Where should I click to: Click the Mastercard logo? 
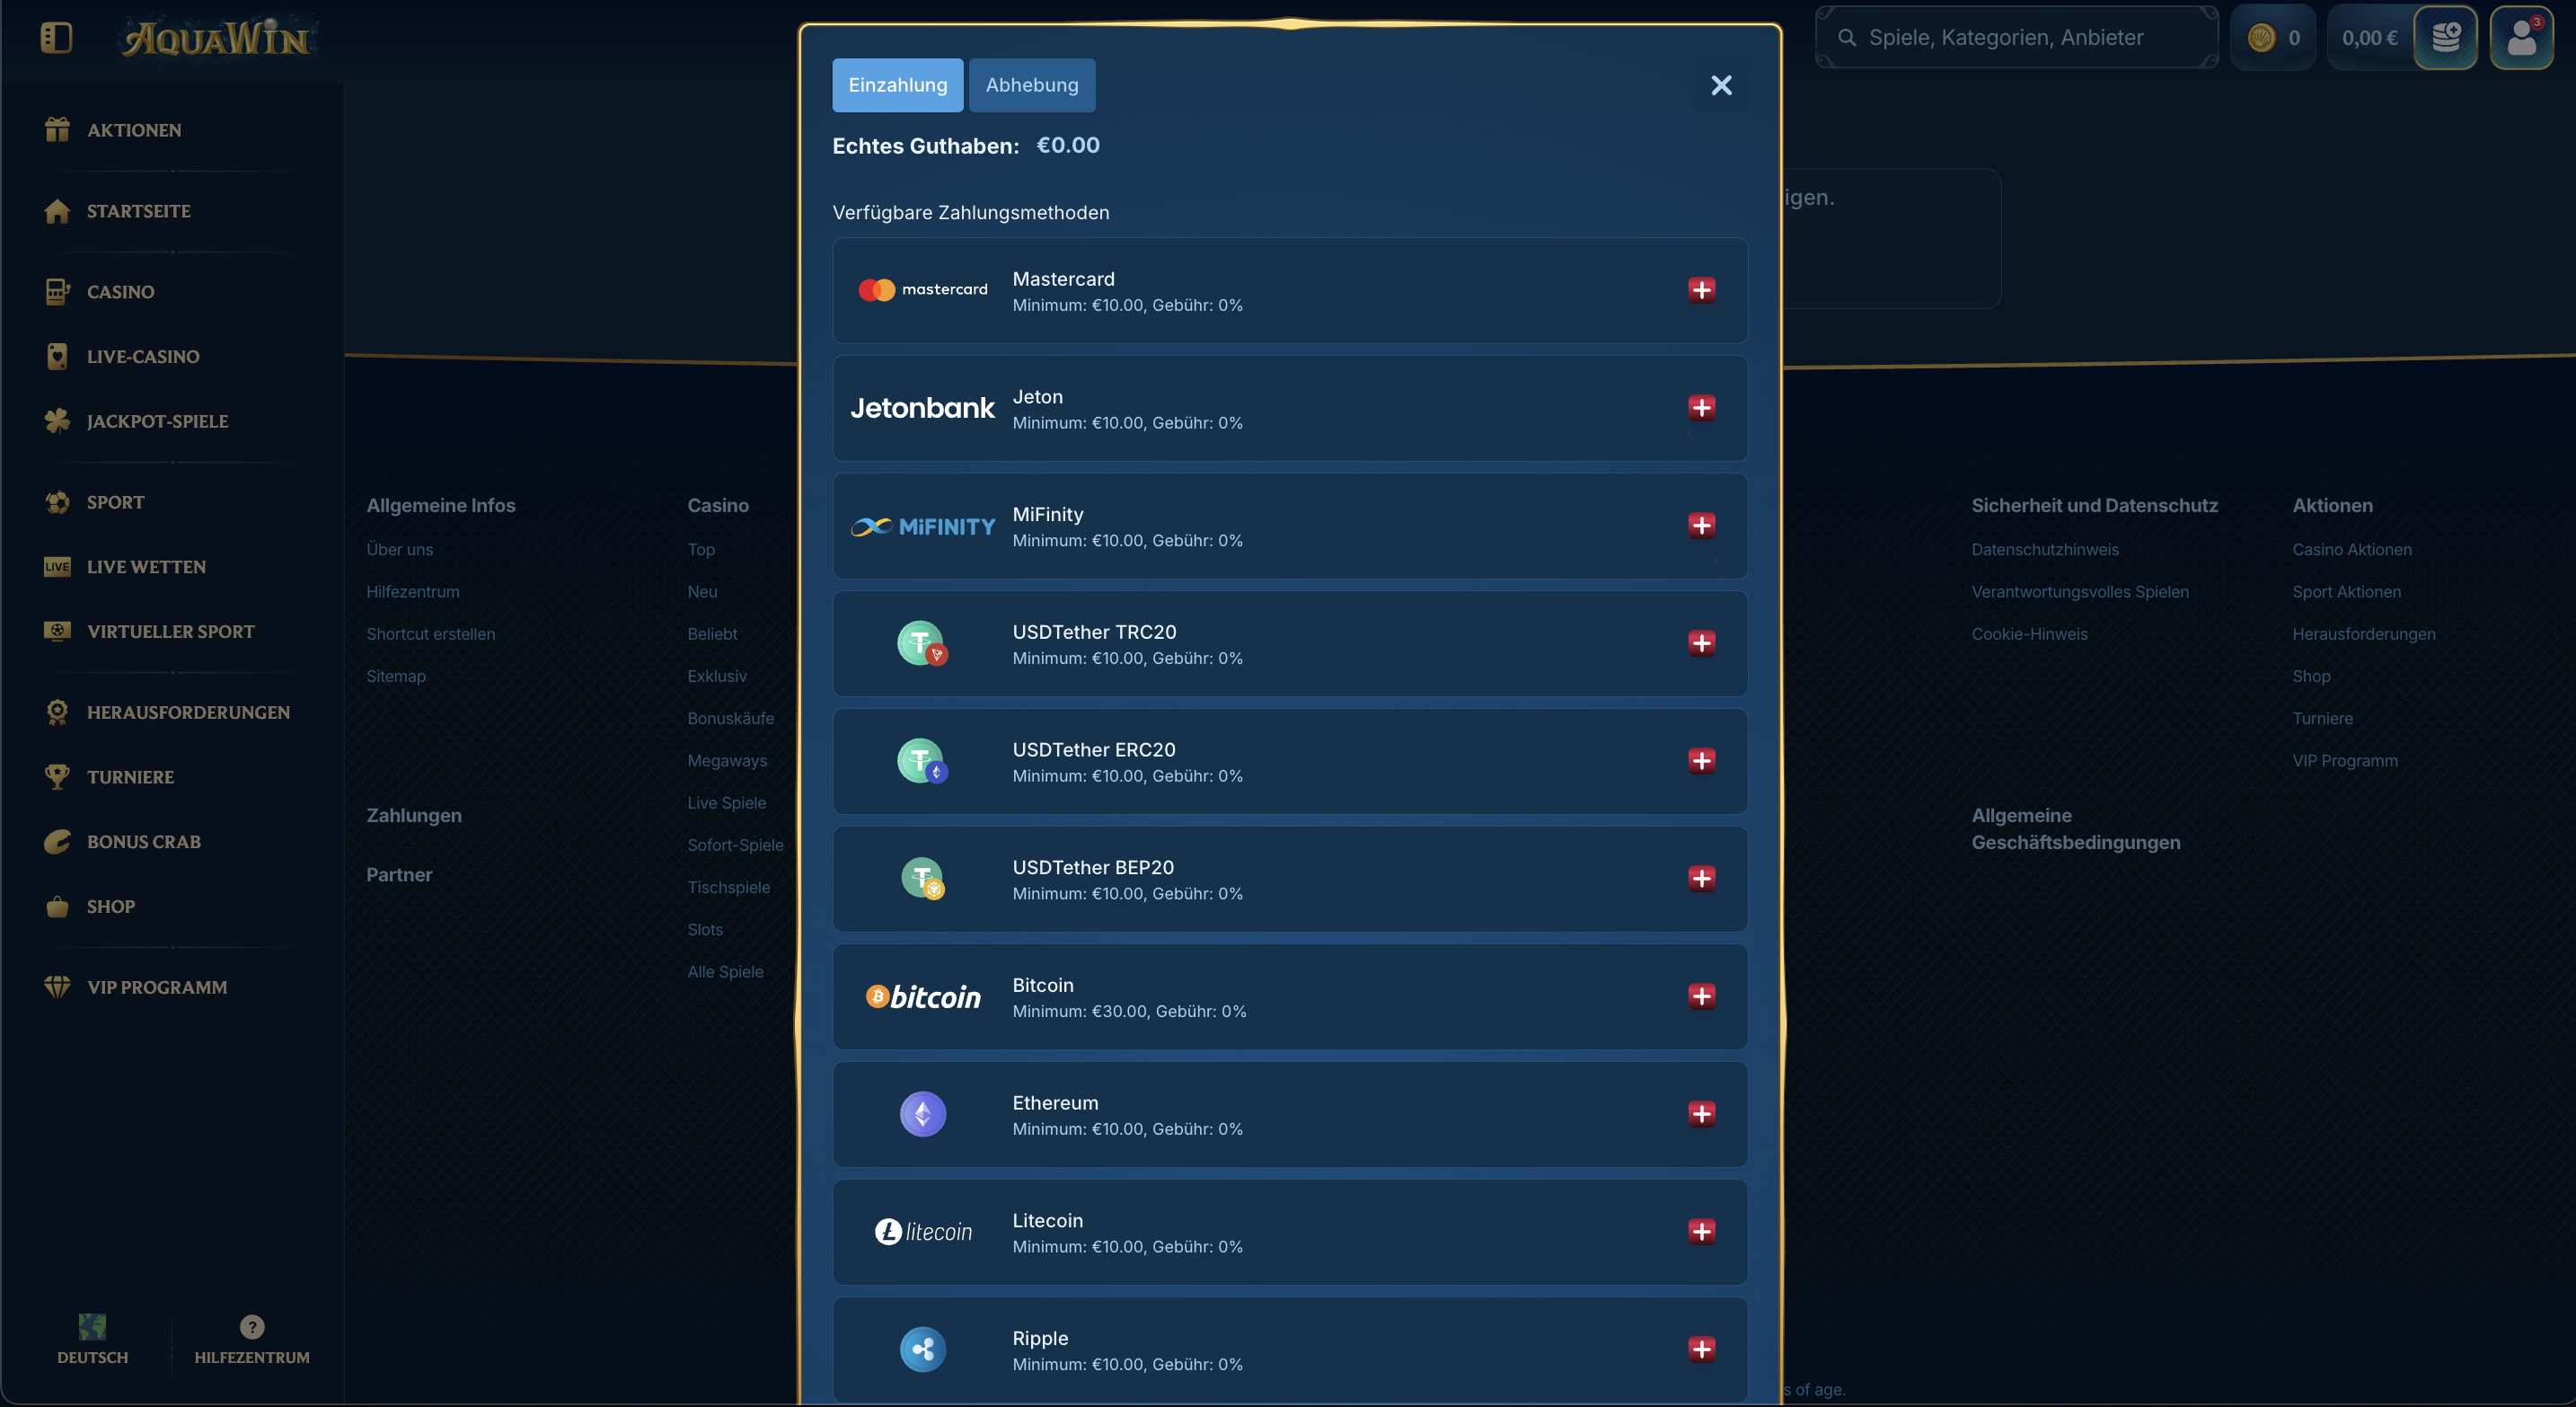[x=922, y=290]
